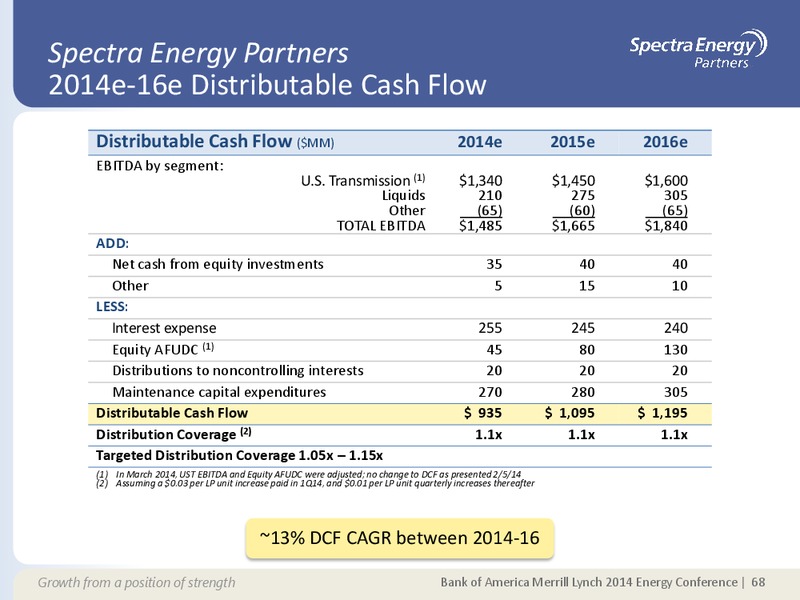
Task: Click the 'TOTAL EBITDA' row label
Action: [x=381, y=226]
